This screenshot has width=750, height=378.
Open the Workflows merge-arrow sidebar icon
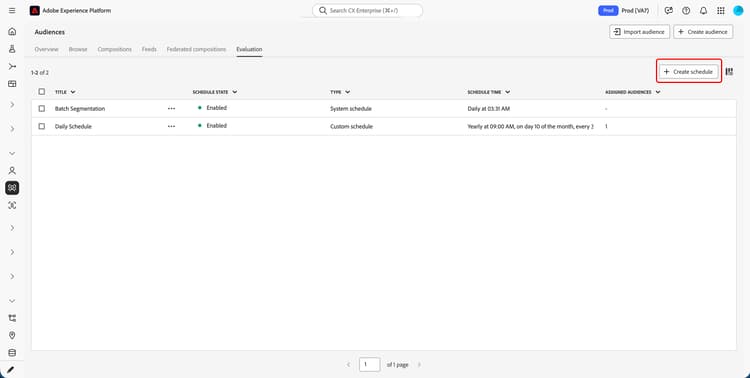tap(12, 67)
